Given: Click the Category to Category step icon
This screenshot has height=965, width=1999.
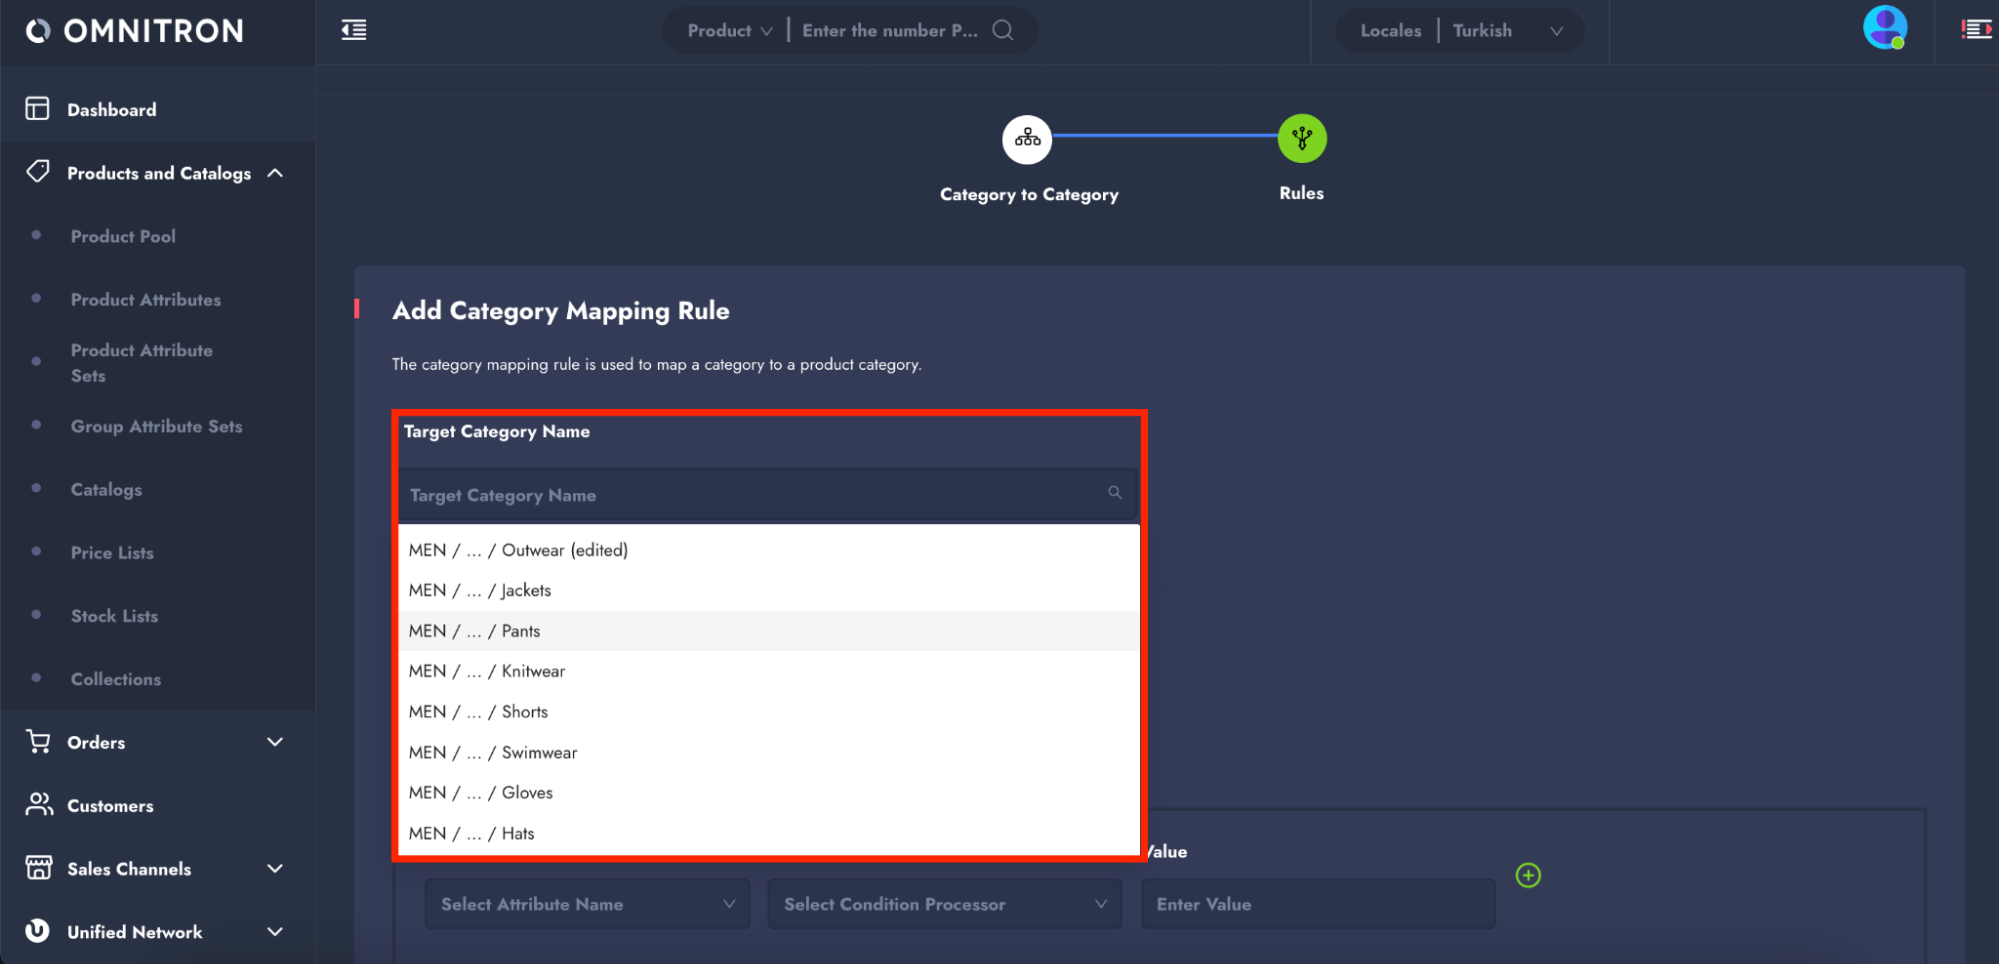Looking at the screenshot, I should [x=1027, y=139].
